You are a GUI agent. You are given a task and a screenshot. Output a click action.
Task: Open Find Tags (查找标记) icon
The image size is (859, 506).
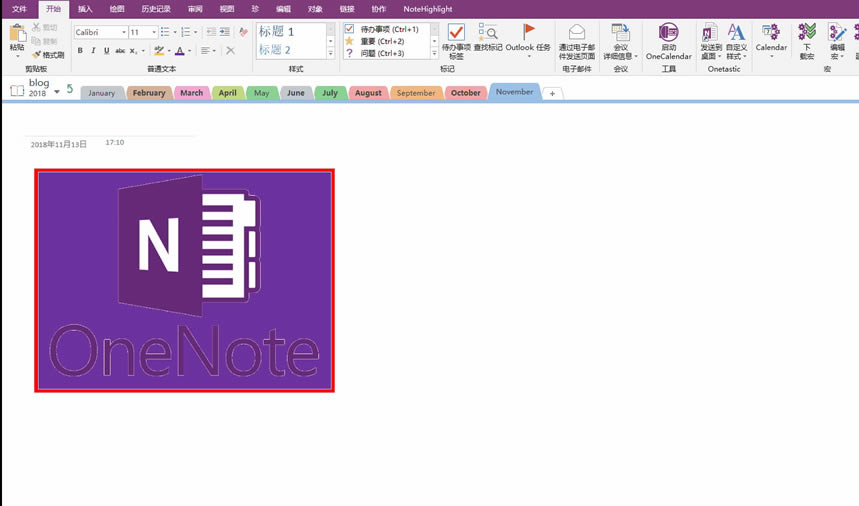coord(488,32)
